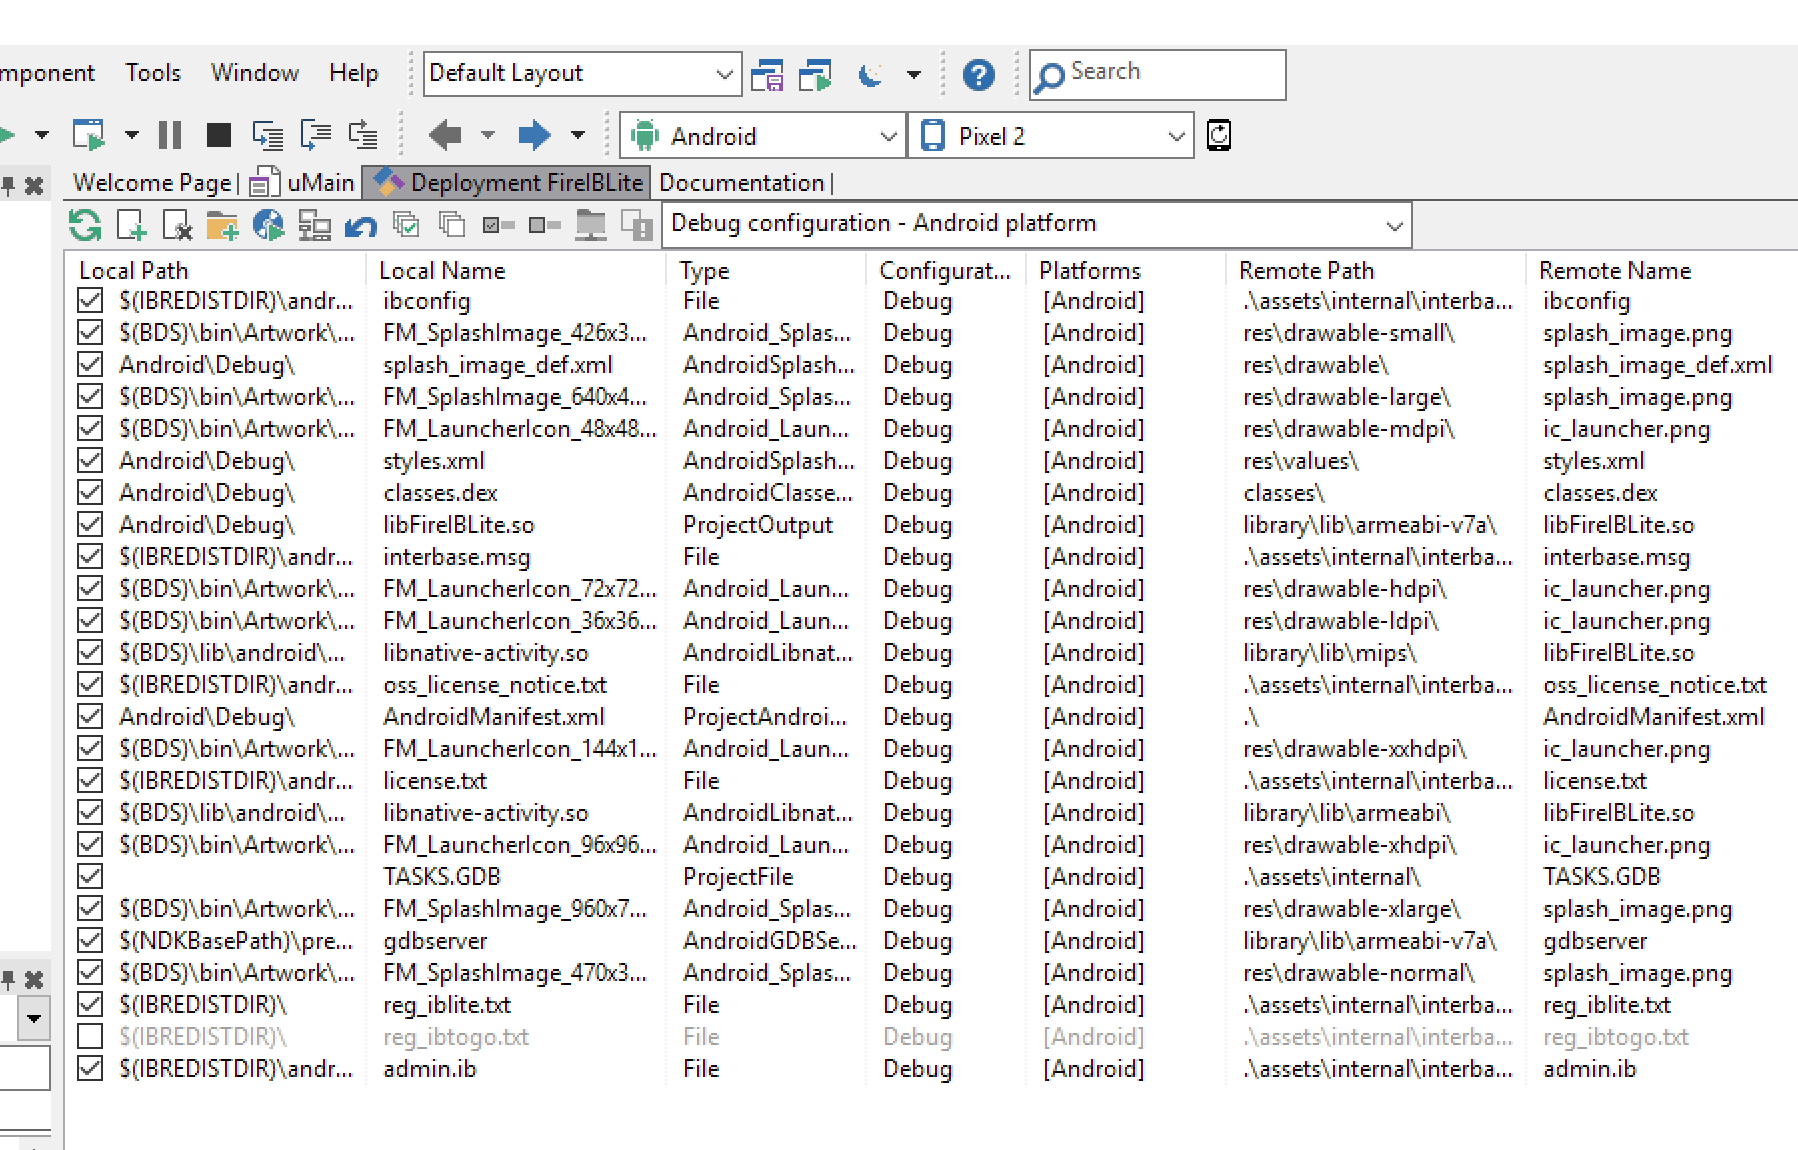Open Debug configuration - Android platform dropdown
Image resolution: width=1798 pixels, height=1150 pixels.
(x=1036, y=224)
